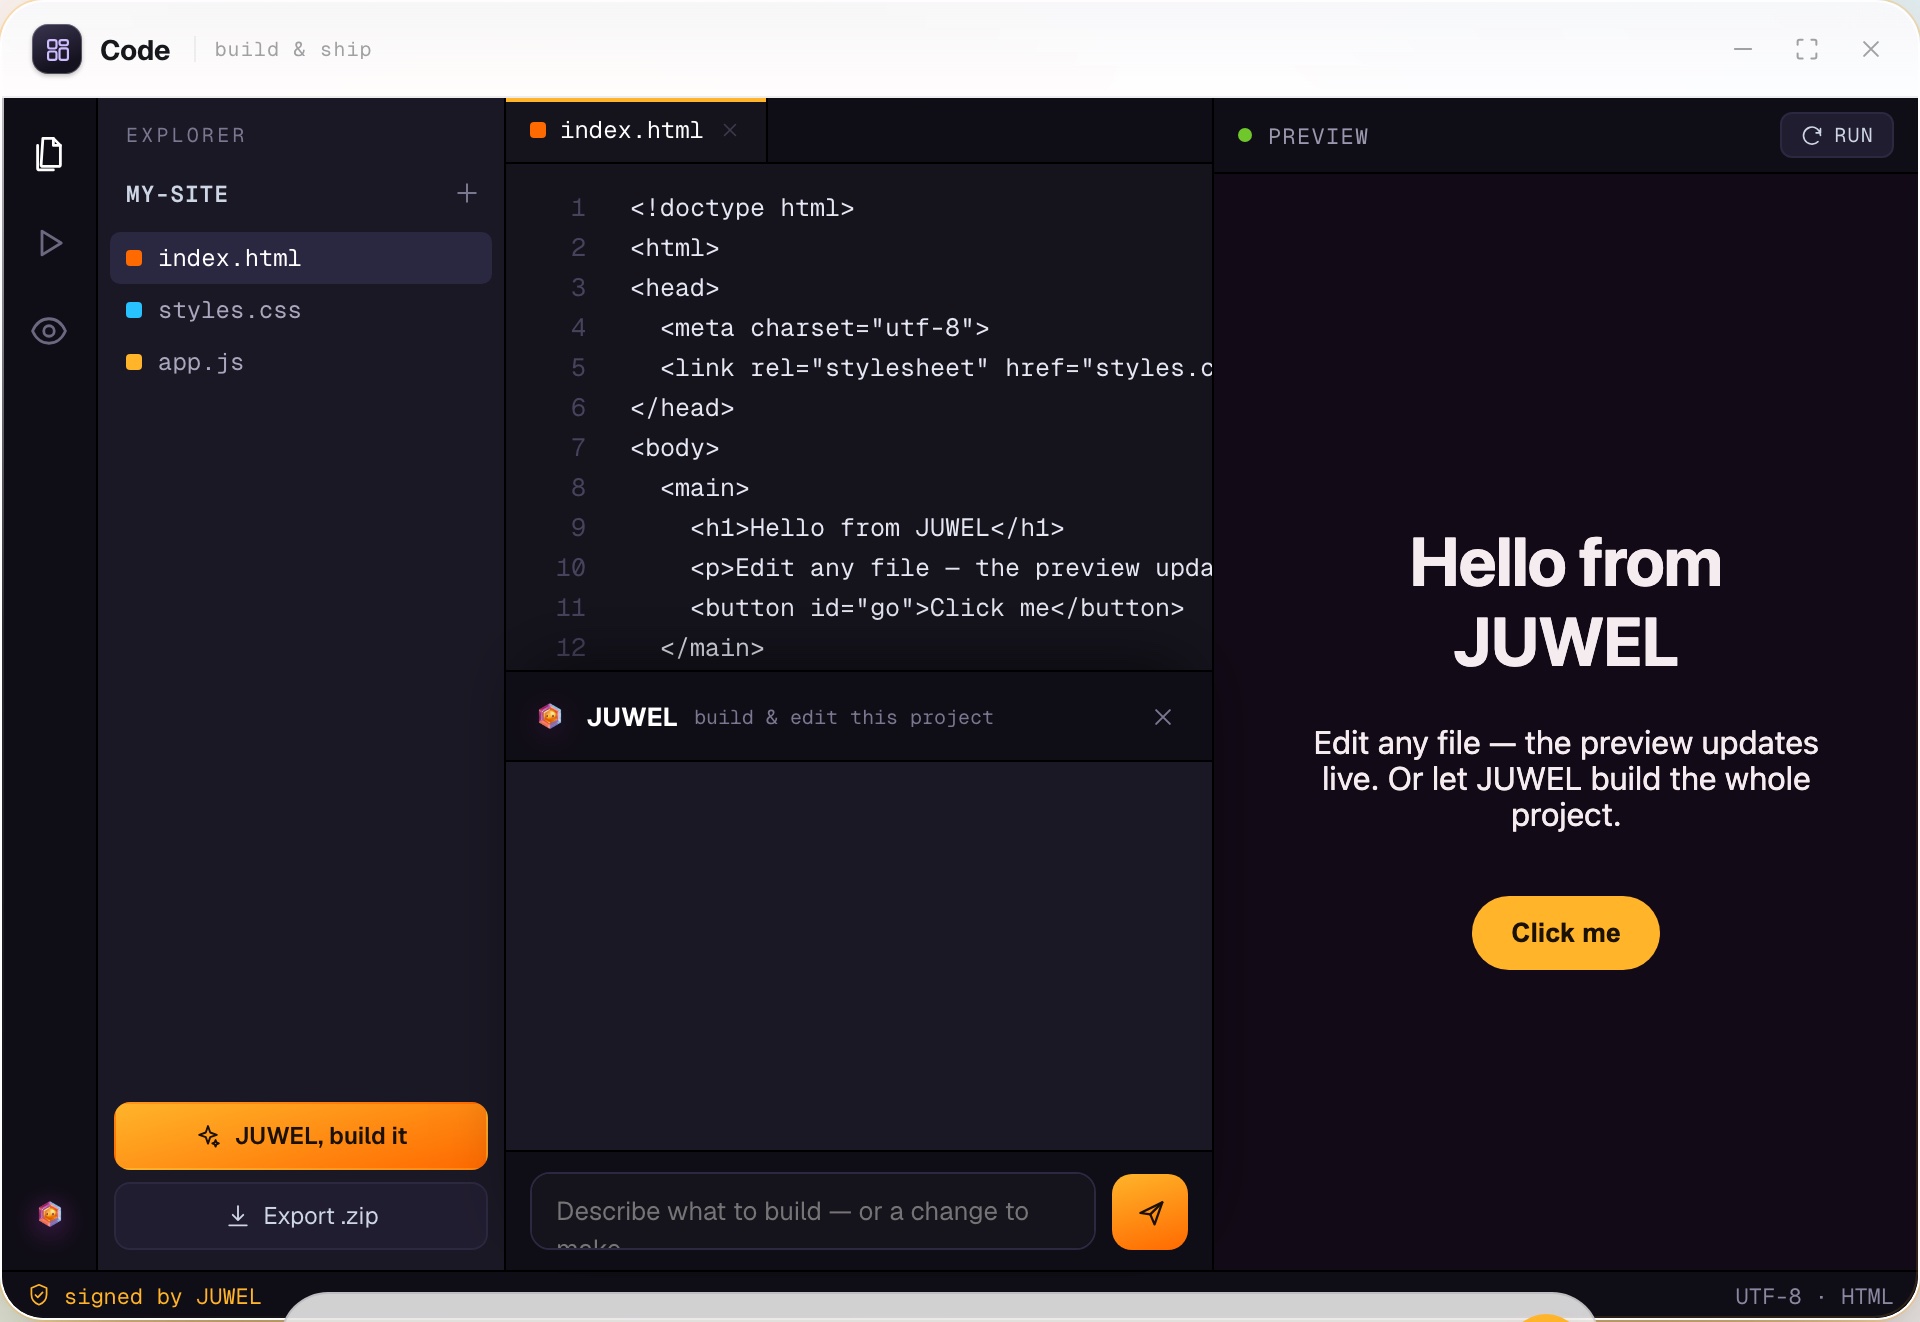Click line number 12 in the gutter
Screen dimensions: 1920x1322
(571, 648)
